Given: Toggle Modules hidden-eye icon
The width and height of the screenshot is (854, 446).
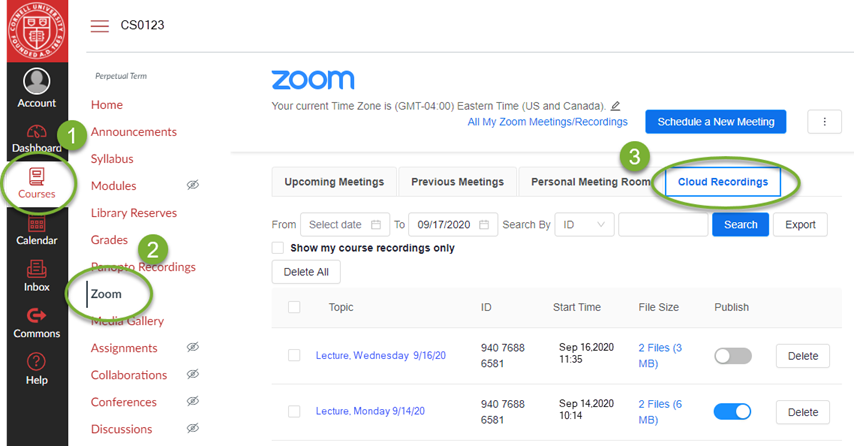Looking at the screenshot, I should (x=193, y=185).
